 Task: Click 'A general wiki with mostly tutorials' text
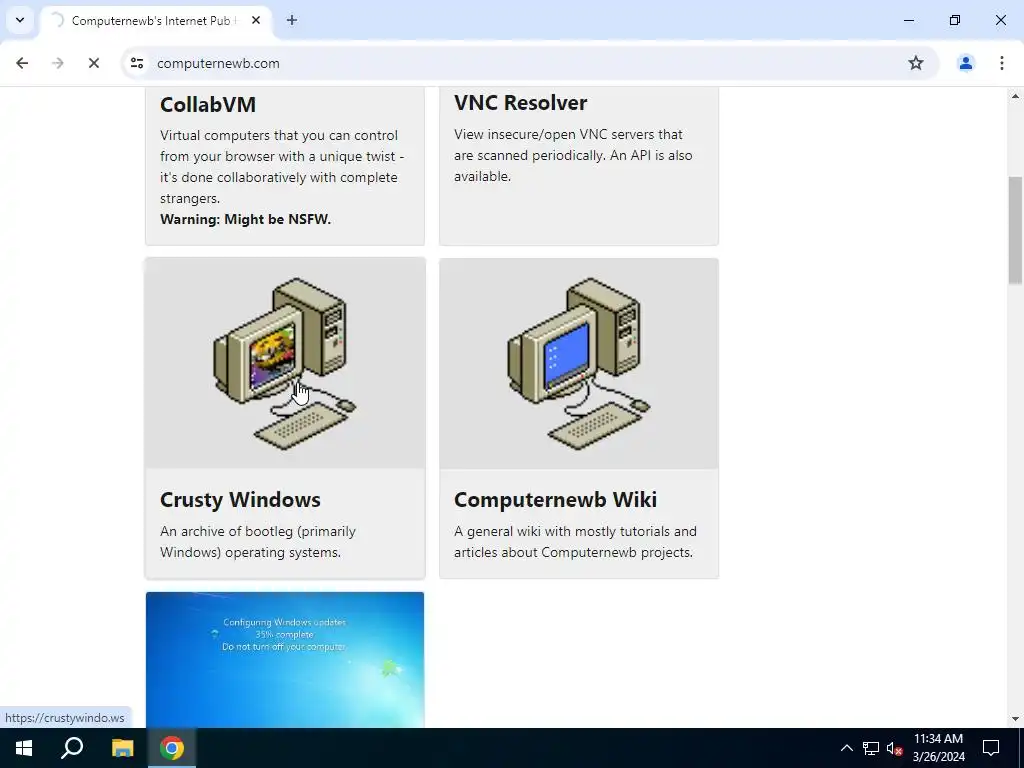575,541
